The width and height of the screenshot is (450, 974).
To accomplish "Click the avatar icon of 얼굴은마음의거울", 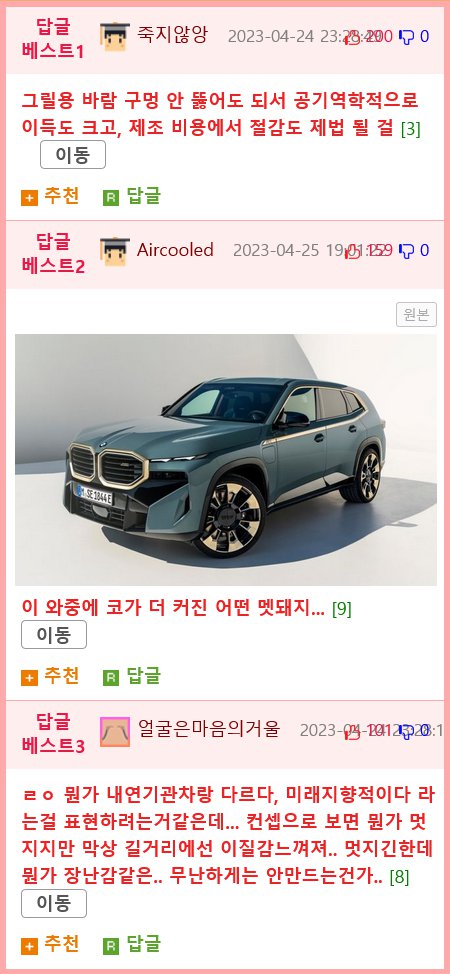I will pyautogui.click(x=114, y=731).
